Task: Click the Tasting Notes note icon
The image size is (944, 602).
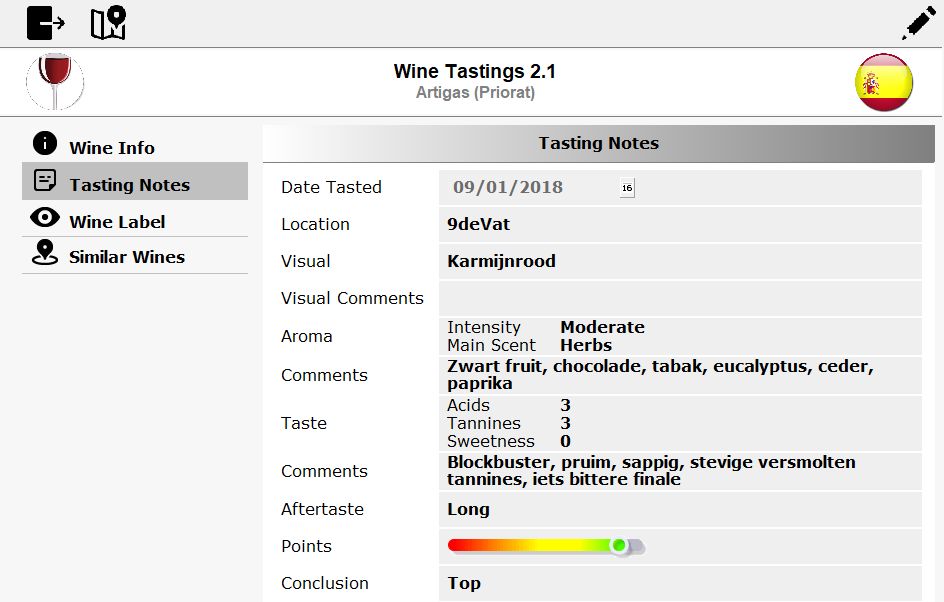Action: click(45, 180)
